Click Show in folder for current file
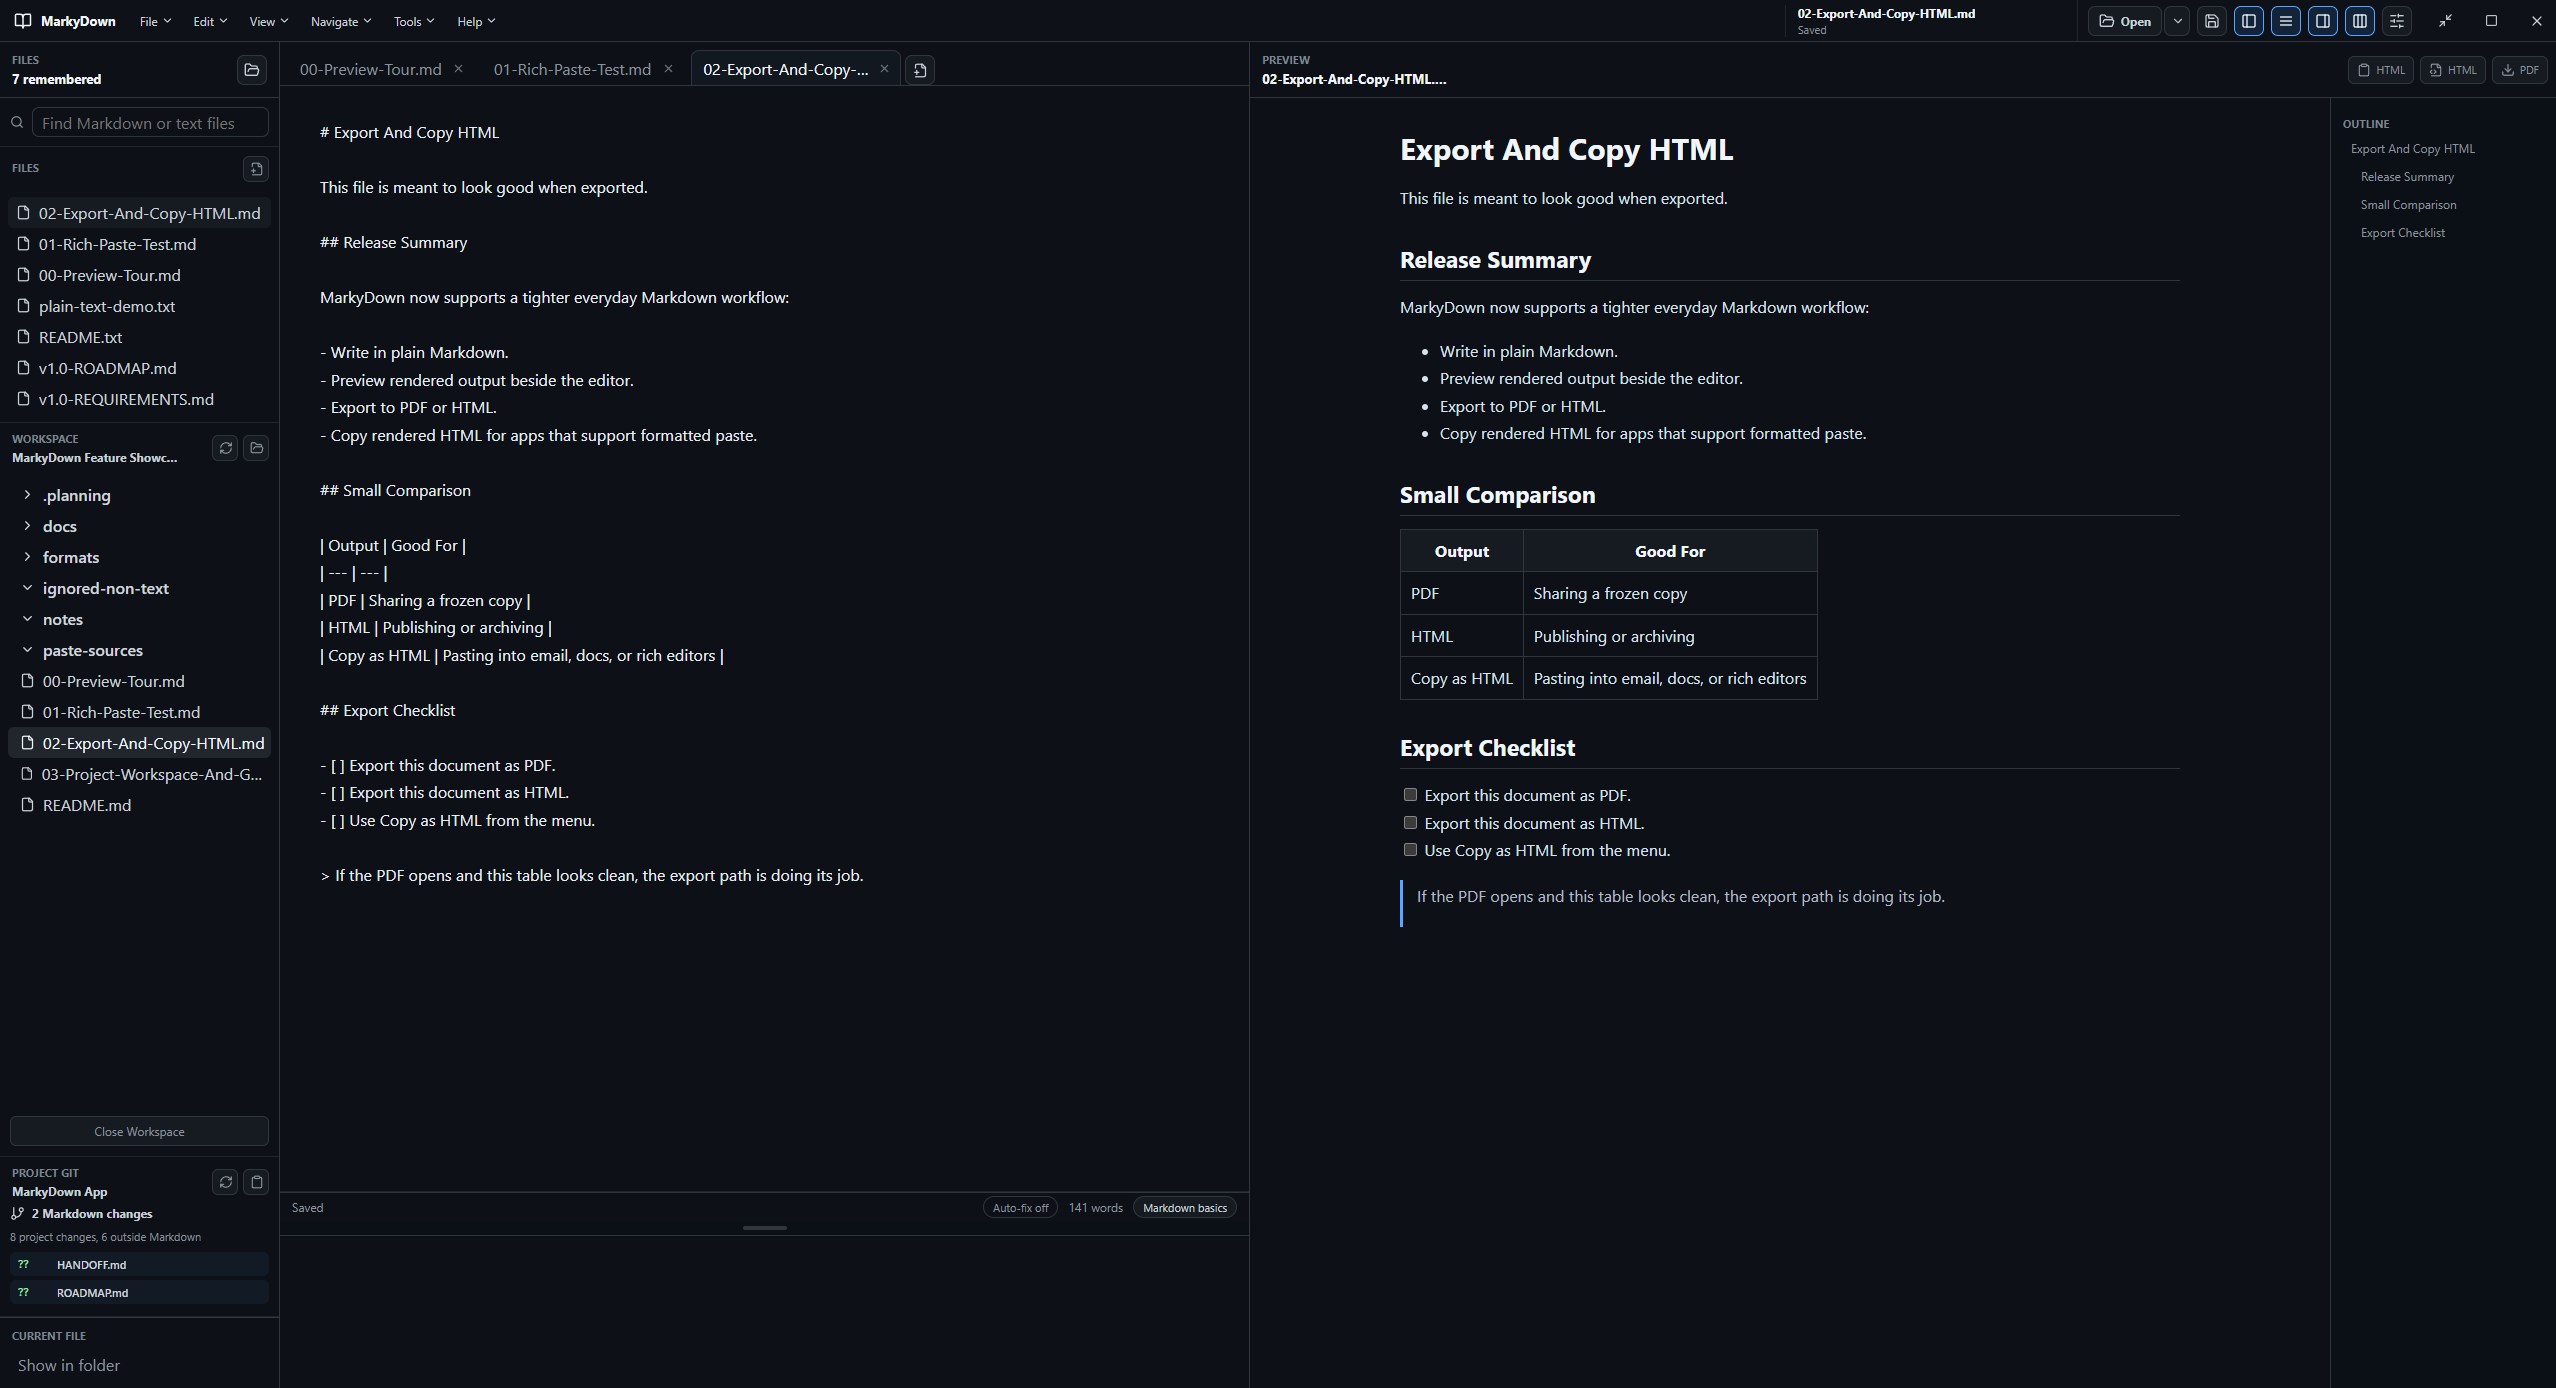 (69, 1365)
